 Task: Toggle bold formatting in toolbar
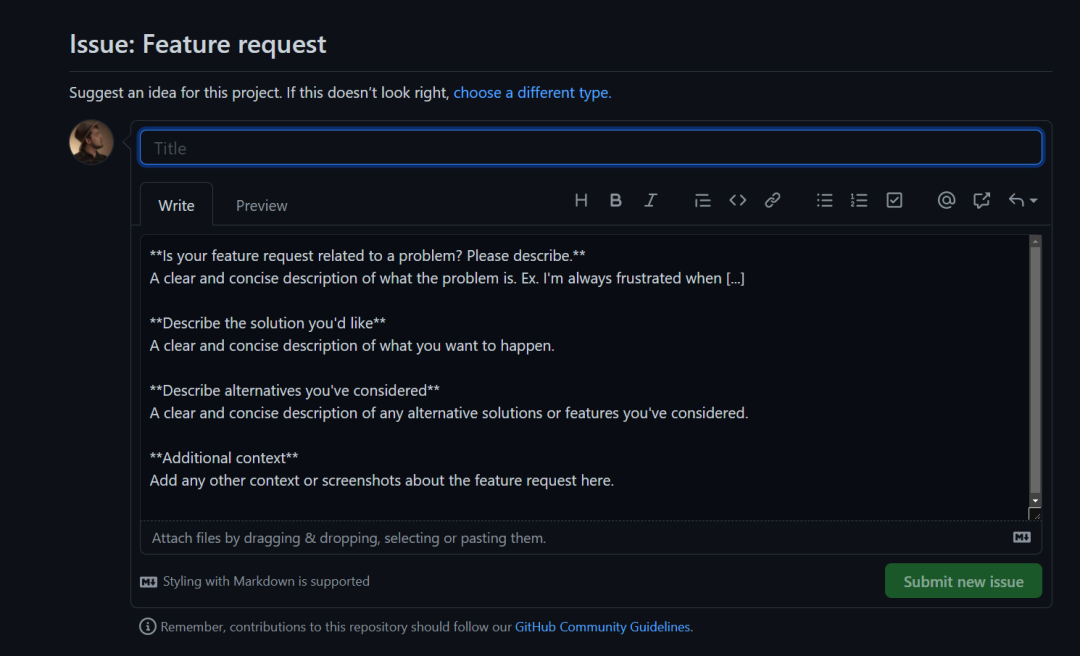click(x=616, y=200)
